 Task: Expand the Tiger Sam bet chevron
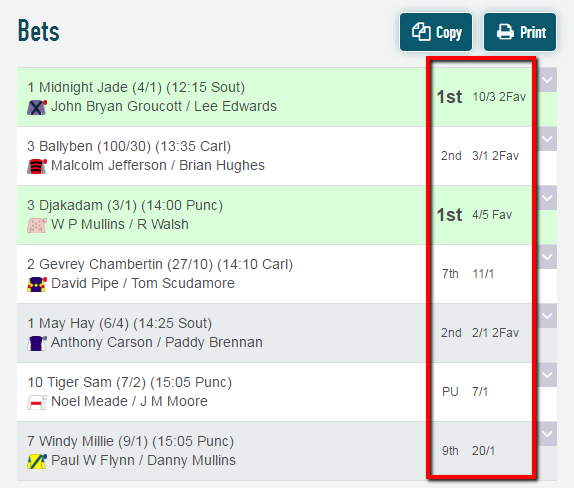pos(547,375)
